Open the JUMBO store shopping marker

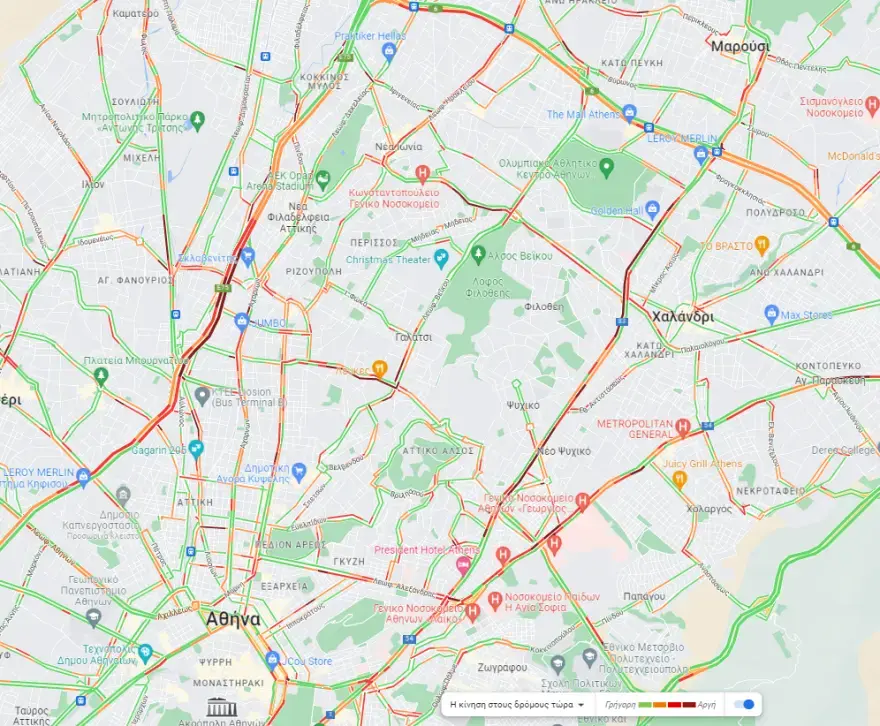pos(242,322)
